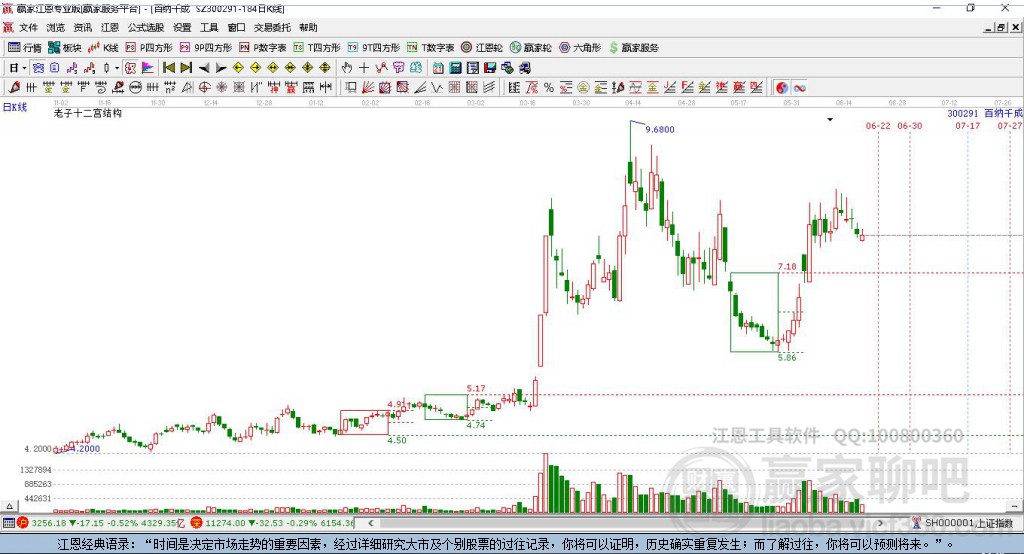Click the red floppy disk save icon

490,68
